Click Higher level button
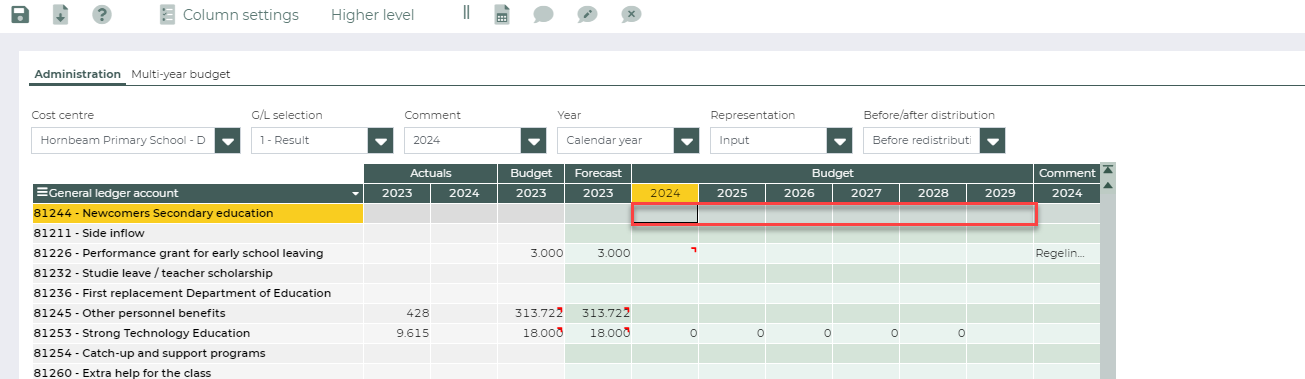The image size is (1305, 379). 372,15
